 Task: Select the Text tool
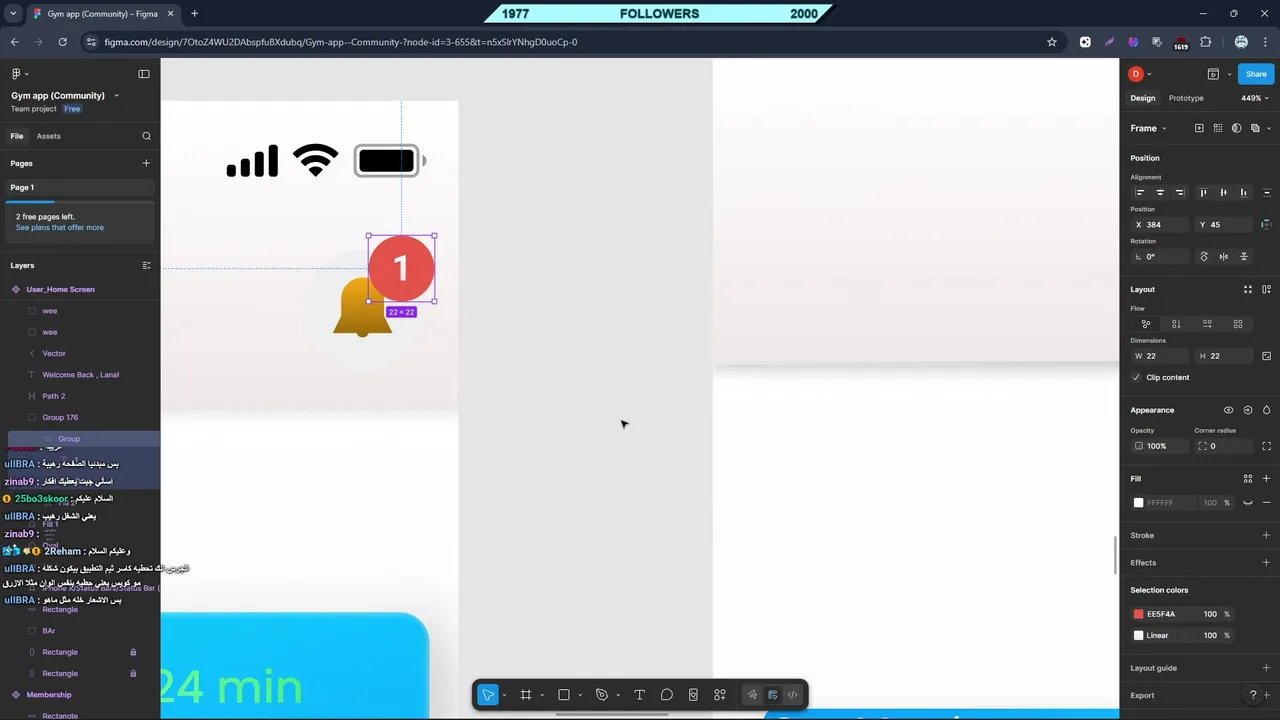point(640,695)
